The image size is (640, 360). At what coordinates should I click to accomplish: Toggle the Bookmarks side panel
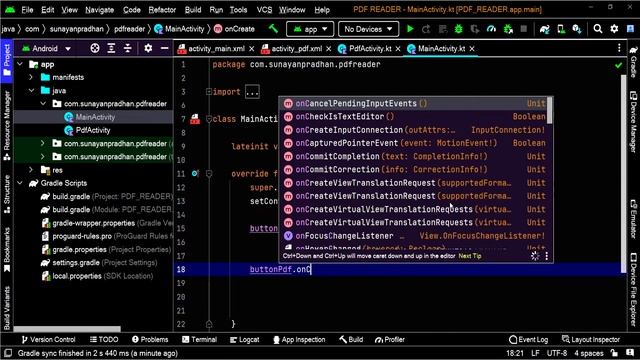(x=7, y=249)
